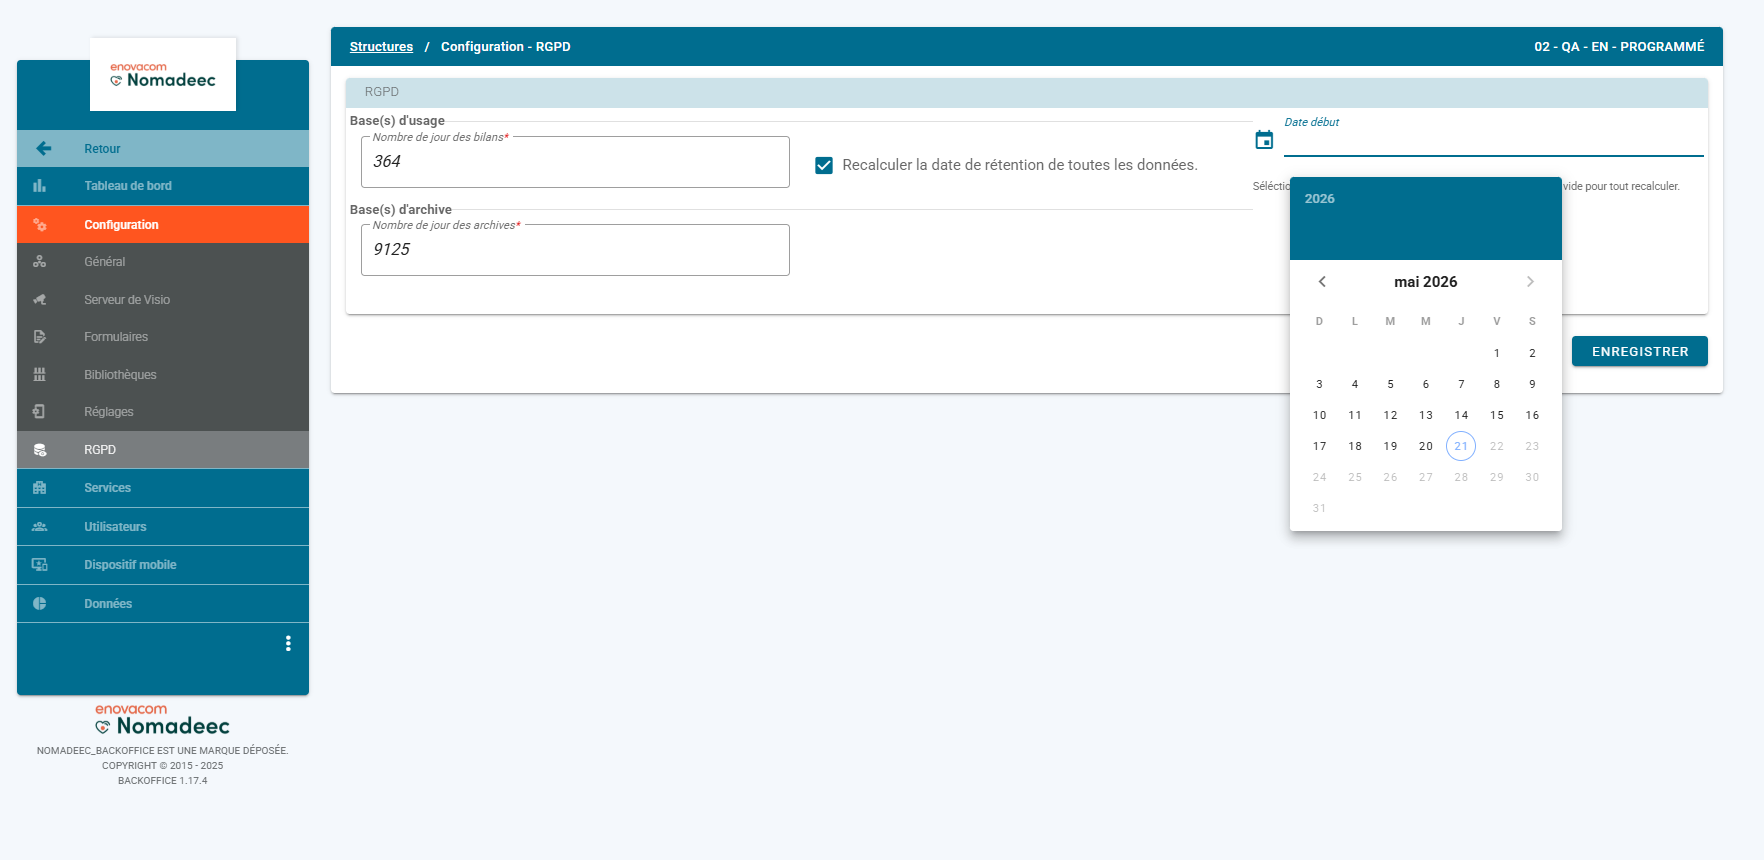Viewport: 1764px width, 860px height.
Task: Select the Bibliothèques submenu entry
Action: click(x=163, y=375)
